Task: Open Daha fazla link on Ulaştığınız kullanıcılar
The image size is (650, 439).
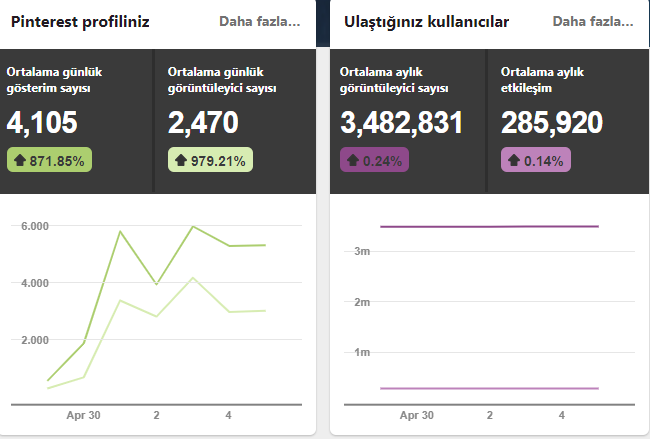Action: point(593,22)
